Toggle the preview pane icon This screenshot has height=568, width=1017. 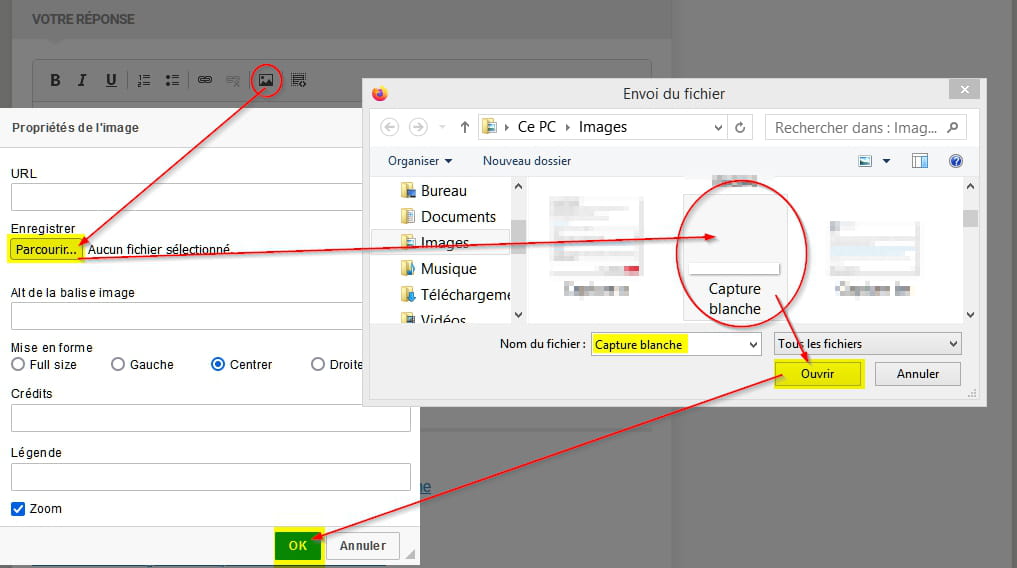coord(920,161)
